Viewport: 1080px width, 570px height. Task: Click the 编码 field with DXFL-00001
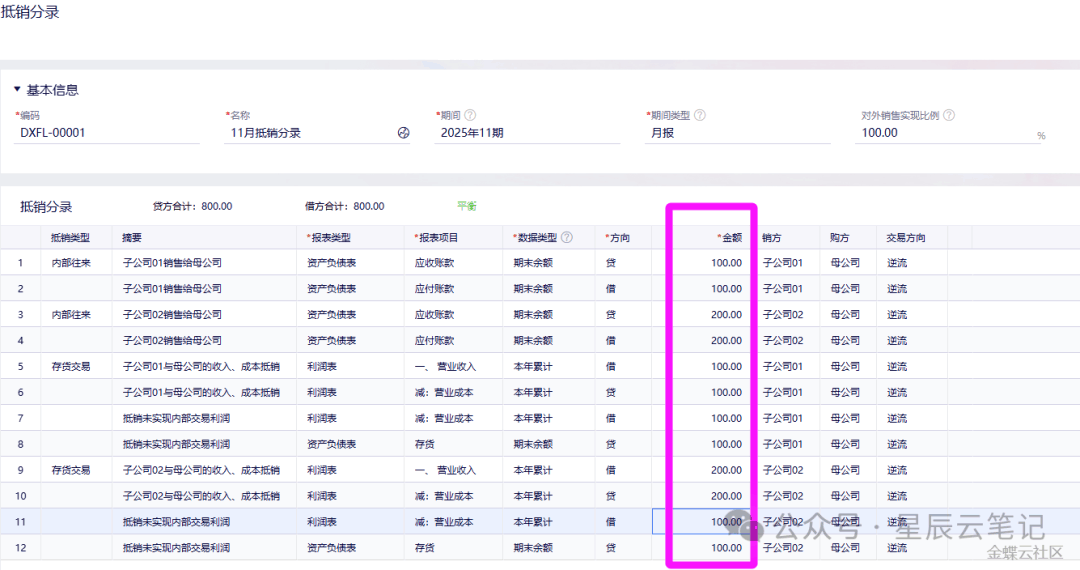pyautogui.click(x=80, y=133)
